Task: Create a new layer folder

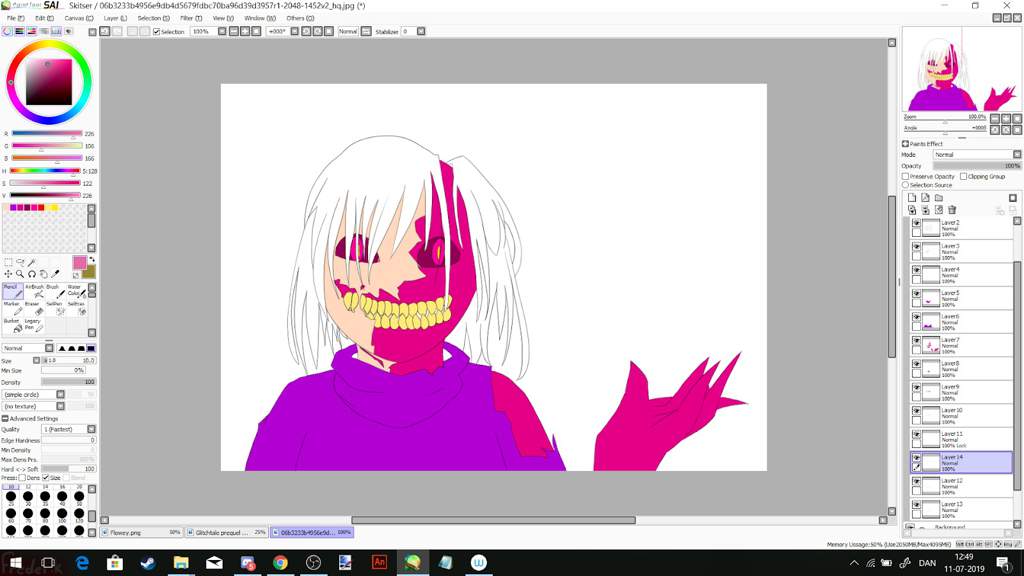Action: click(x=938, y=198)
